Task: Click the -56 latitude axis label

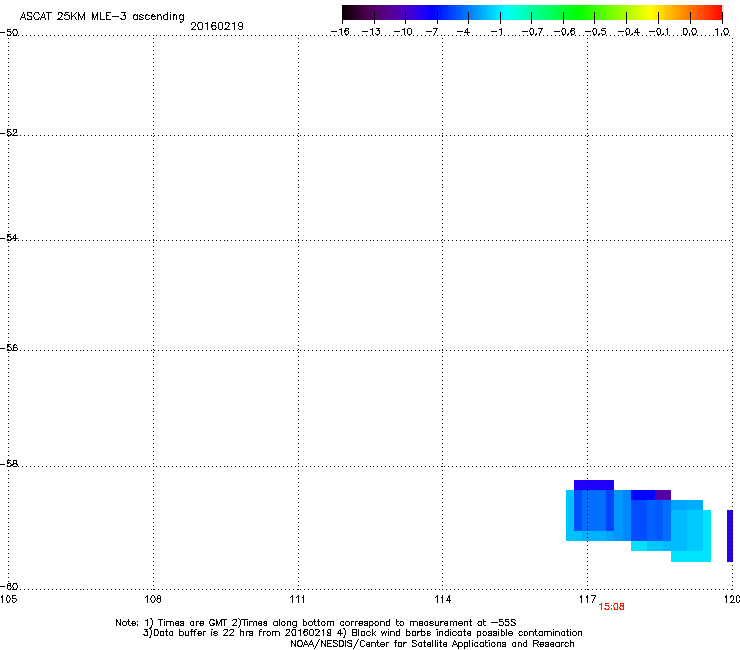Action: pyautogui.click(x=9, y=347)
